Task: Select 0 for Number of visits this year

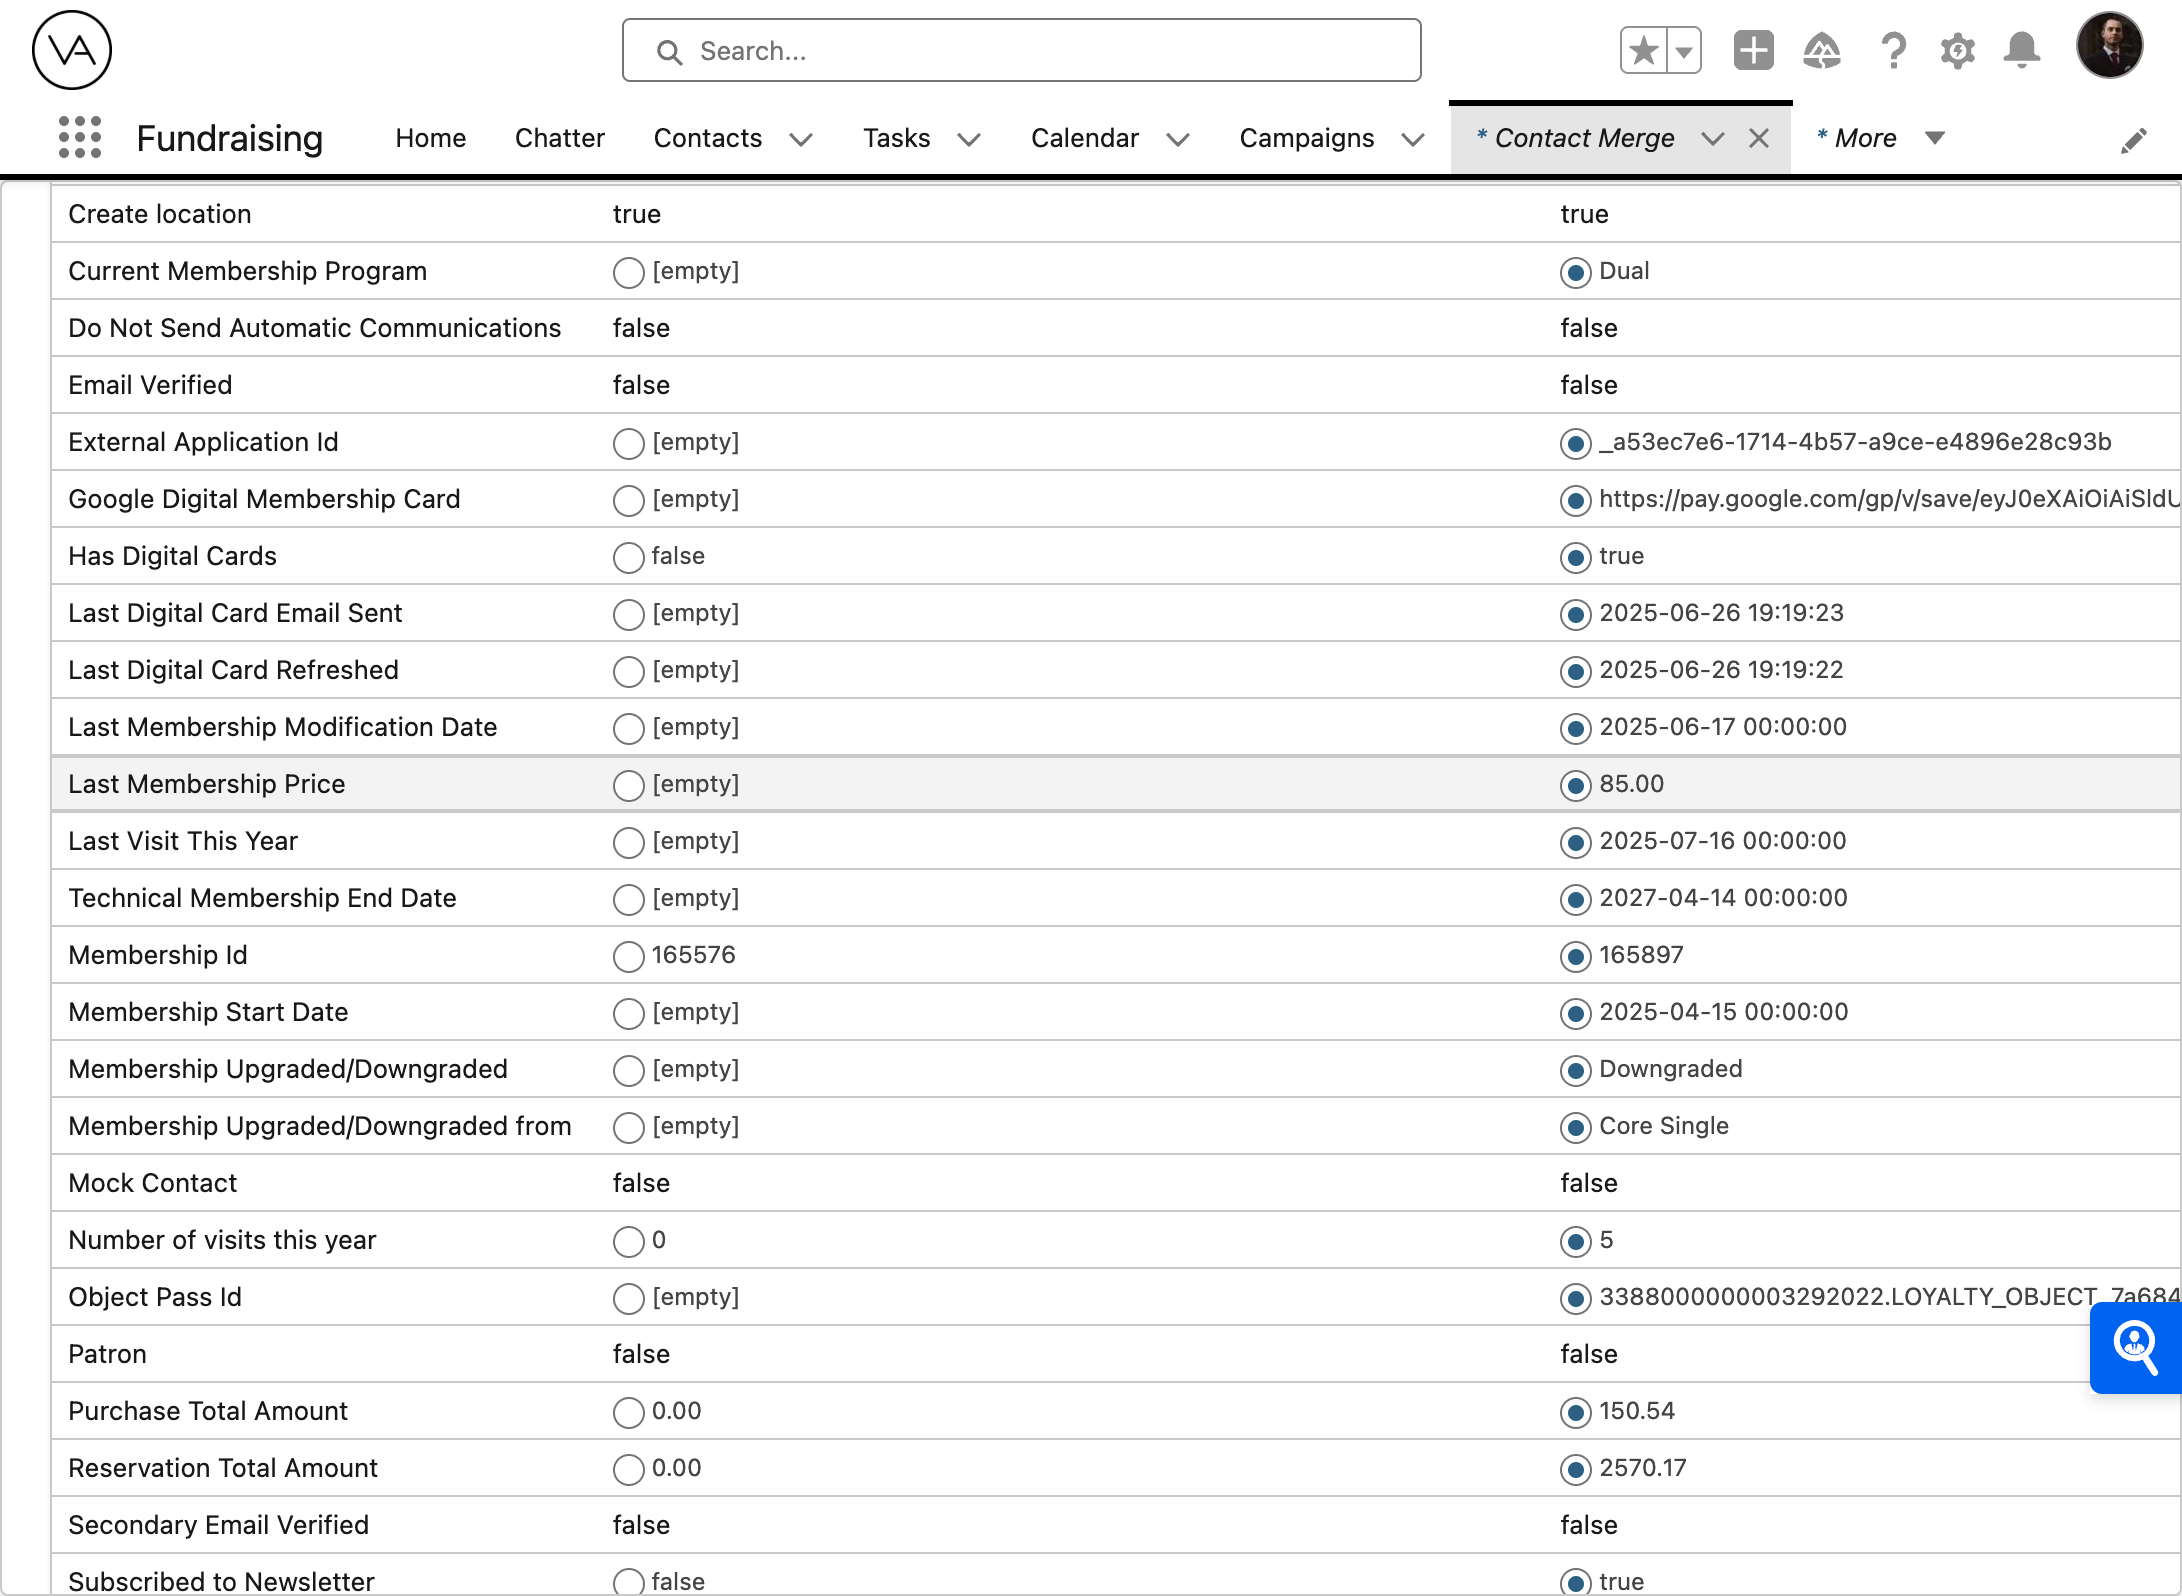Action: (628, 1242)
